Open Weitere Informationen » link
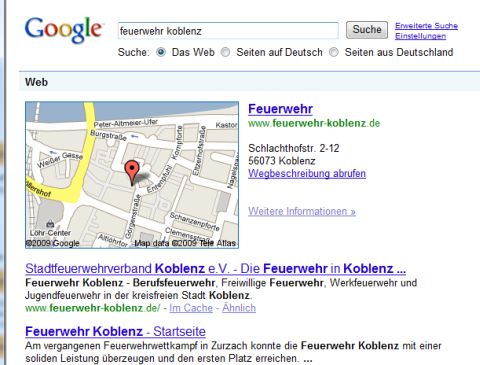Viewport: 480px width, 365px height. point(302,211)
